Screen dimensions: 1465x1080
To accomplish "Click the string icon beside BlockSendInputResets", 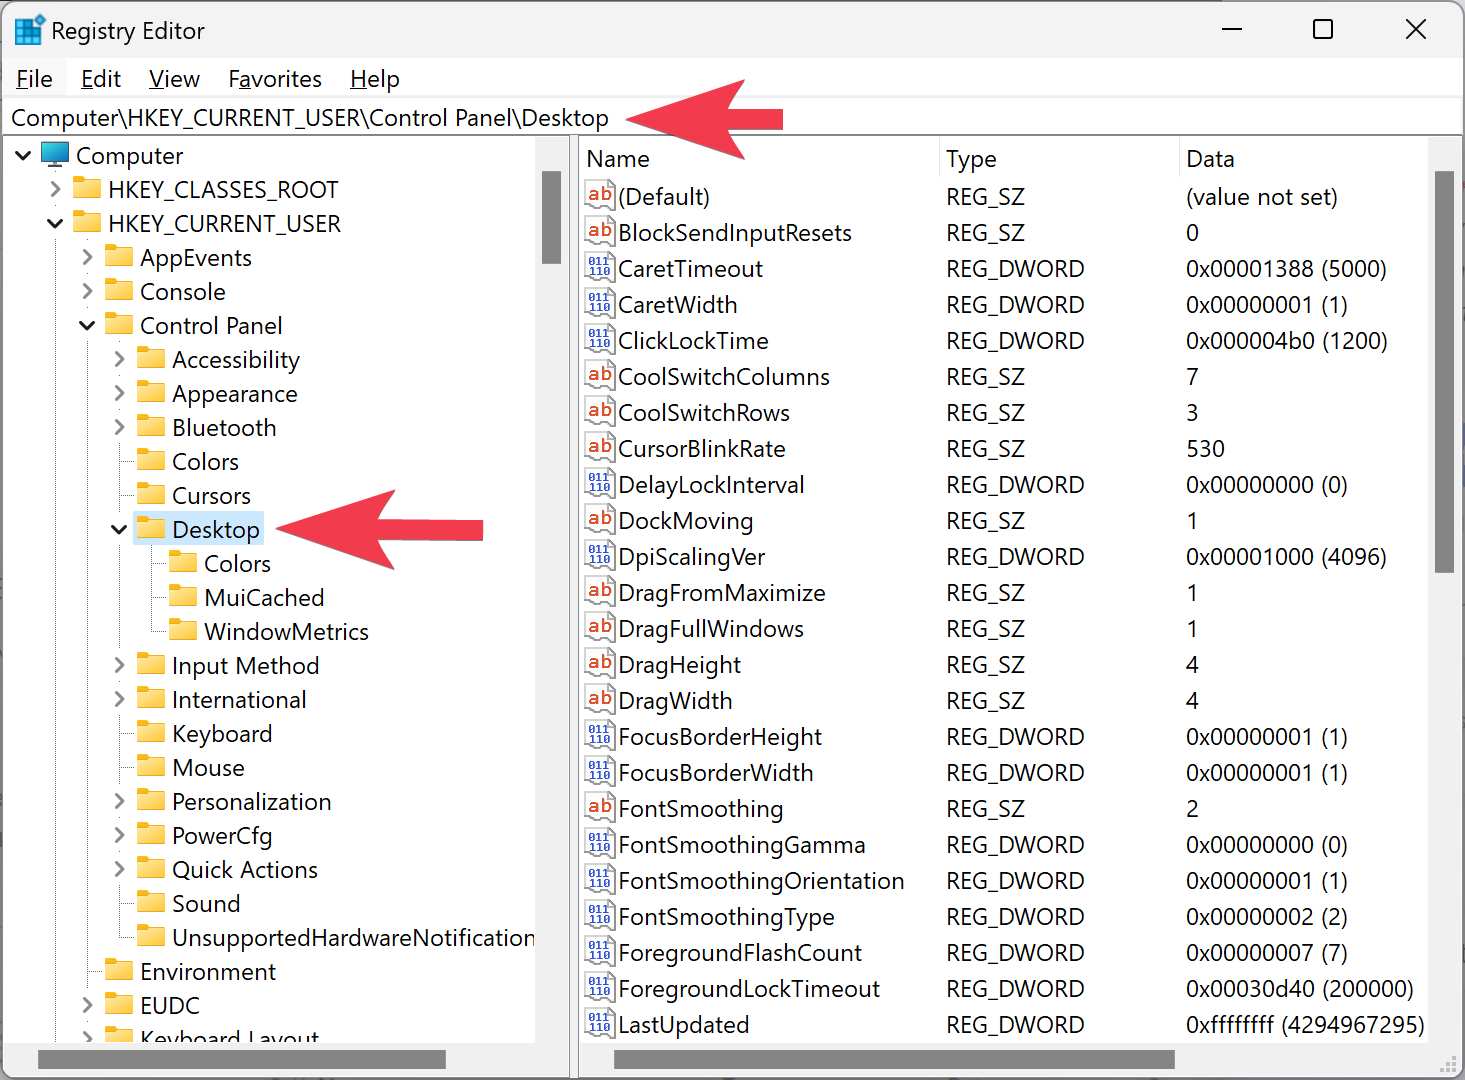I will (600, 232).
